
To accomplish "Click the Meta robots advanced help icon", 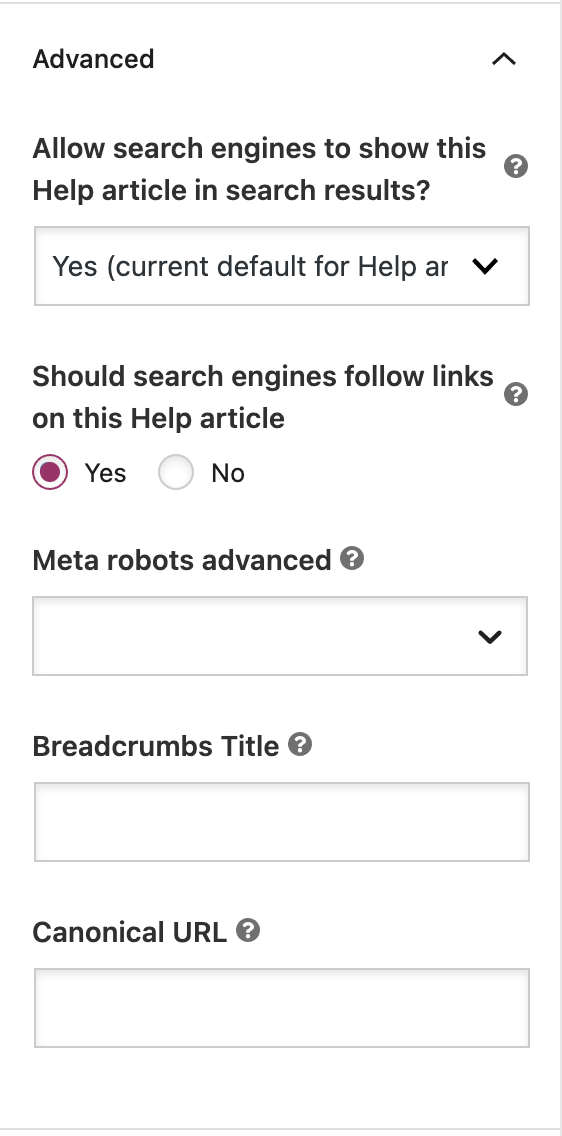I will pos(352,559).
